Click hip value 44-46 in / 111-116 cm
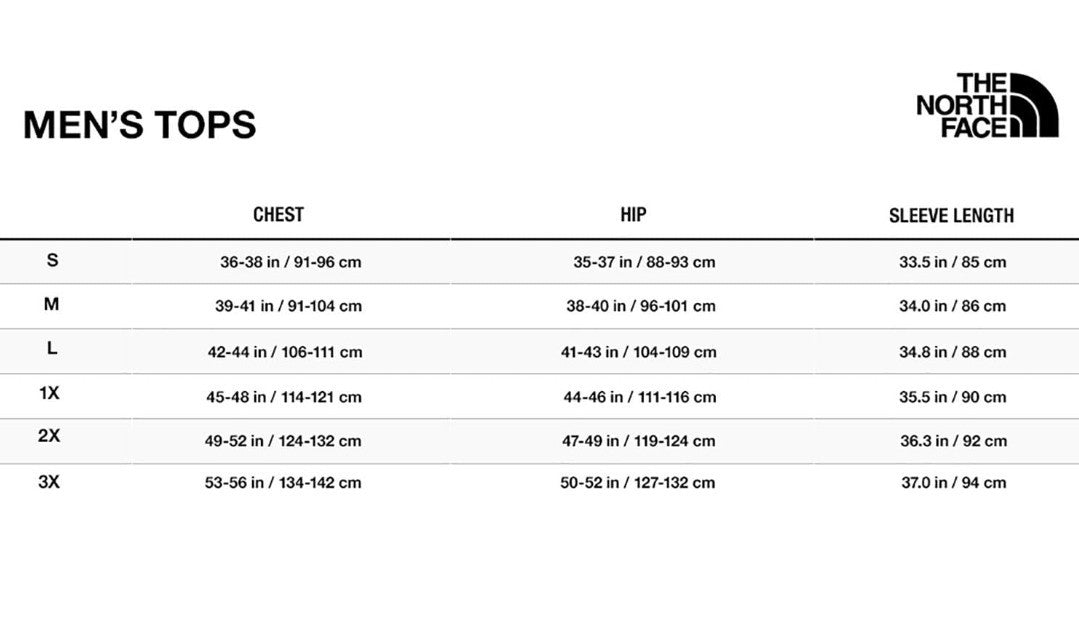 640,397
